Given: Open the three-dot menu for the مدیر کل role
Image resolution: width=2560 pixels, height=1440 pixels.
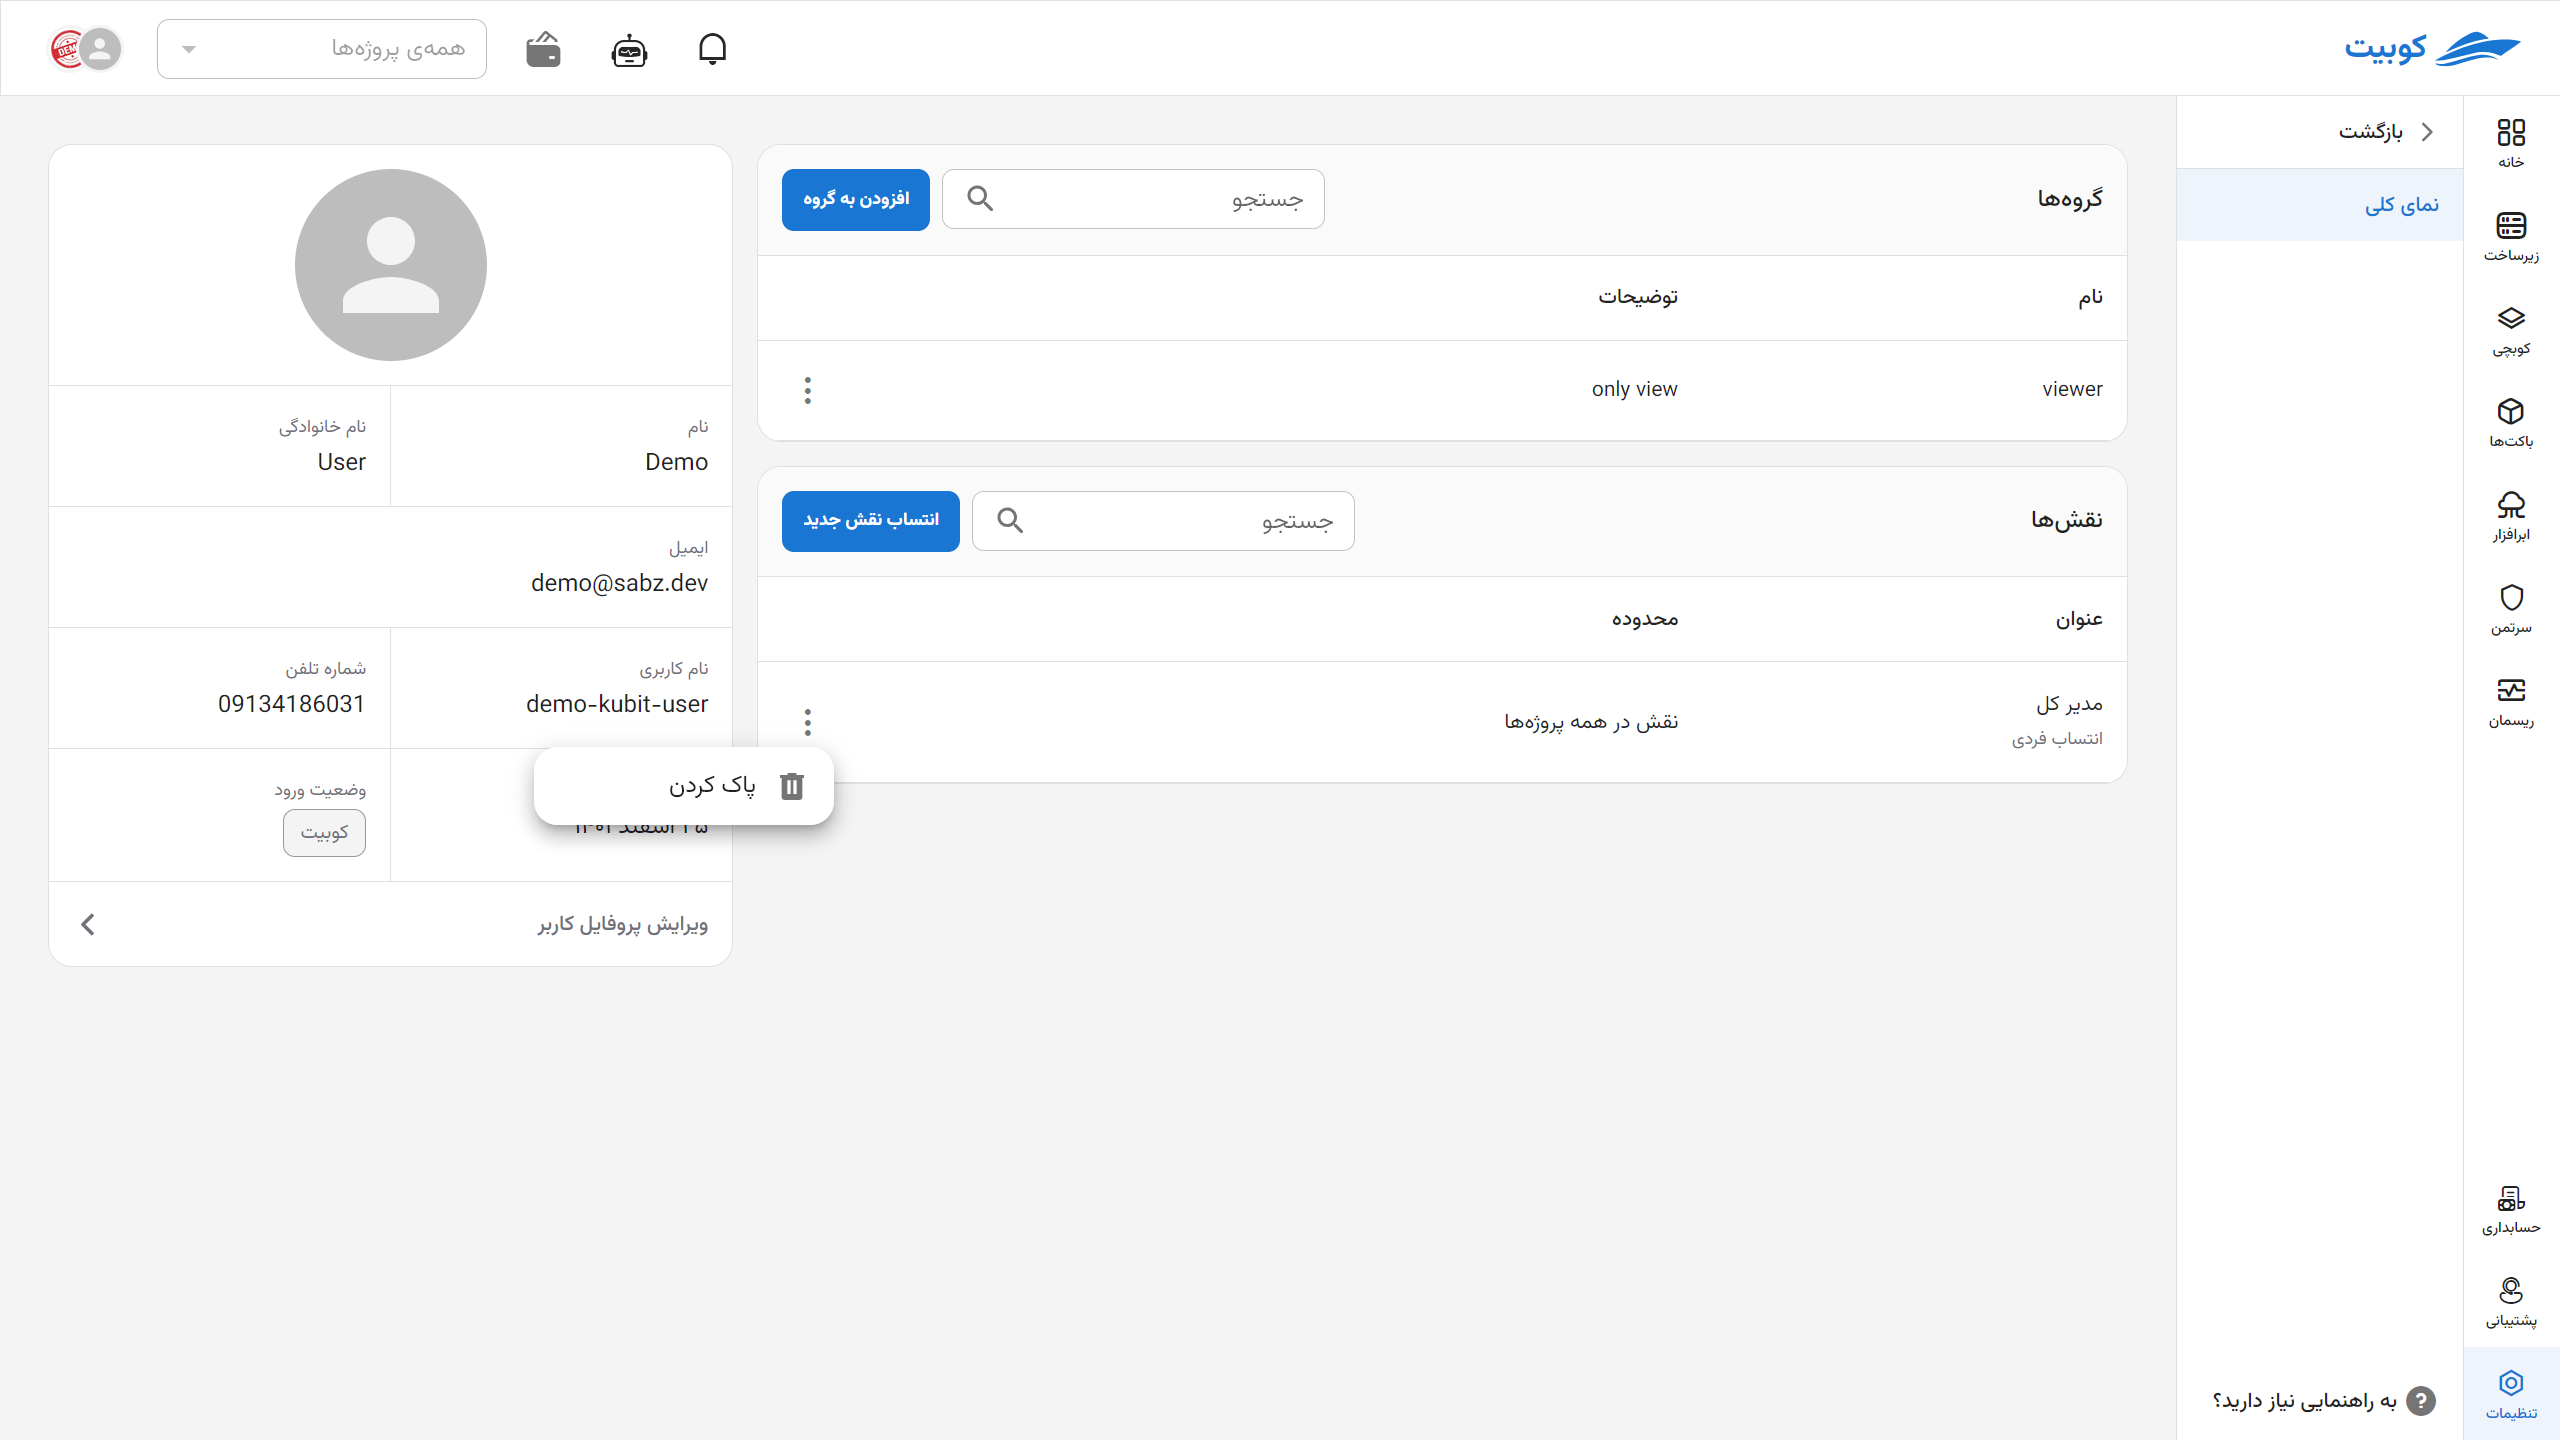Looking at the screenshot, I should 808,722.
